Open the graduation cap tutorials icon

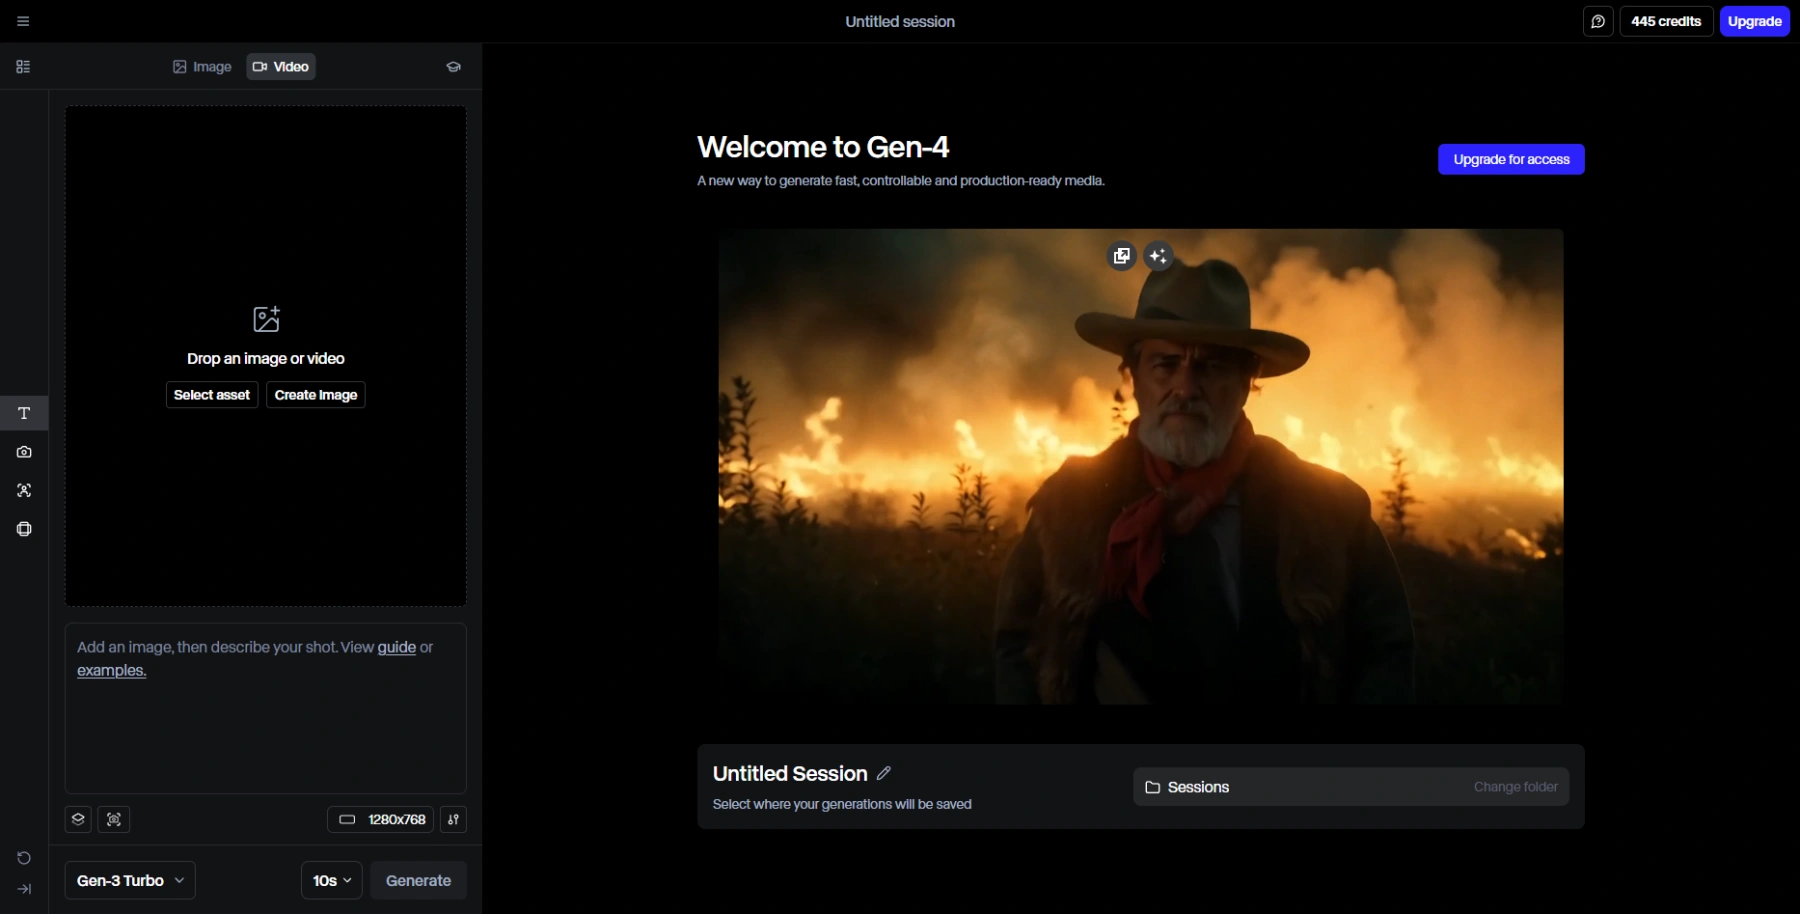point(453,67)
